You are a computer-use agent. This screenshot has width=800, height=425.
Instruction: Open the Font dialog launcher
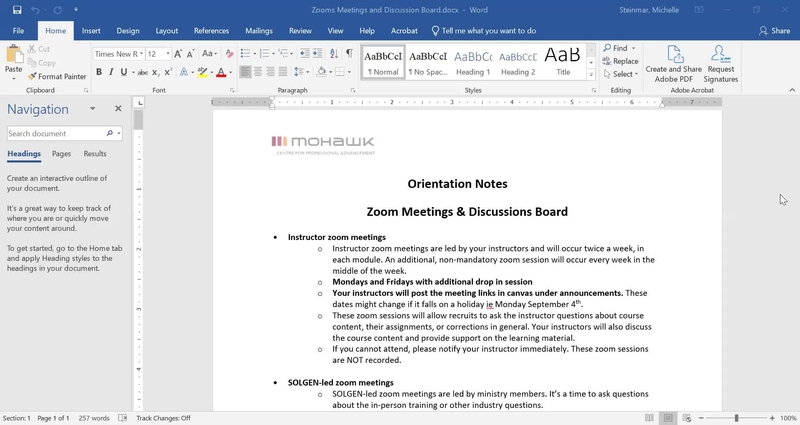(x=232, y=90)
